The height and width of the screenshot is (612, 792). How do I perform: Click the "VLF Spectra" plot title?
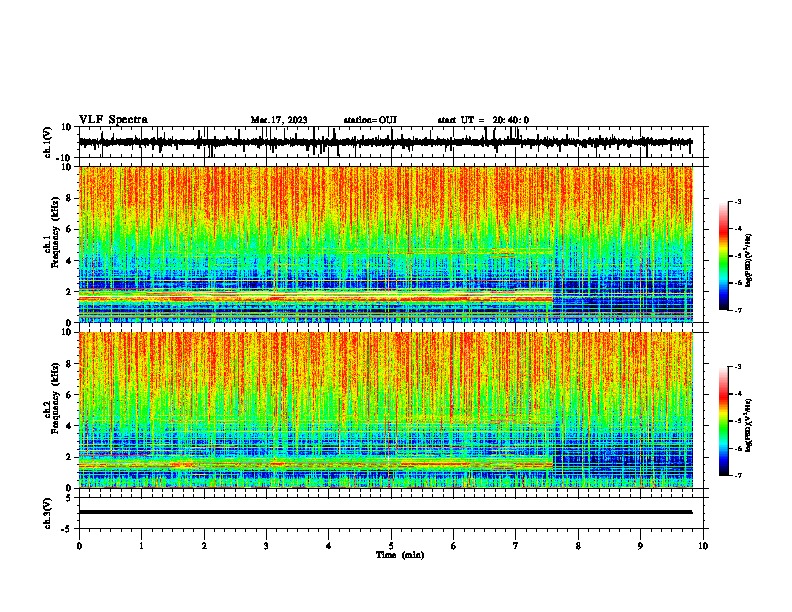tap(113, 120)
